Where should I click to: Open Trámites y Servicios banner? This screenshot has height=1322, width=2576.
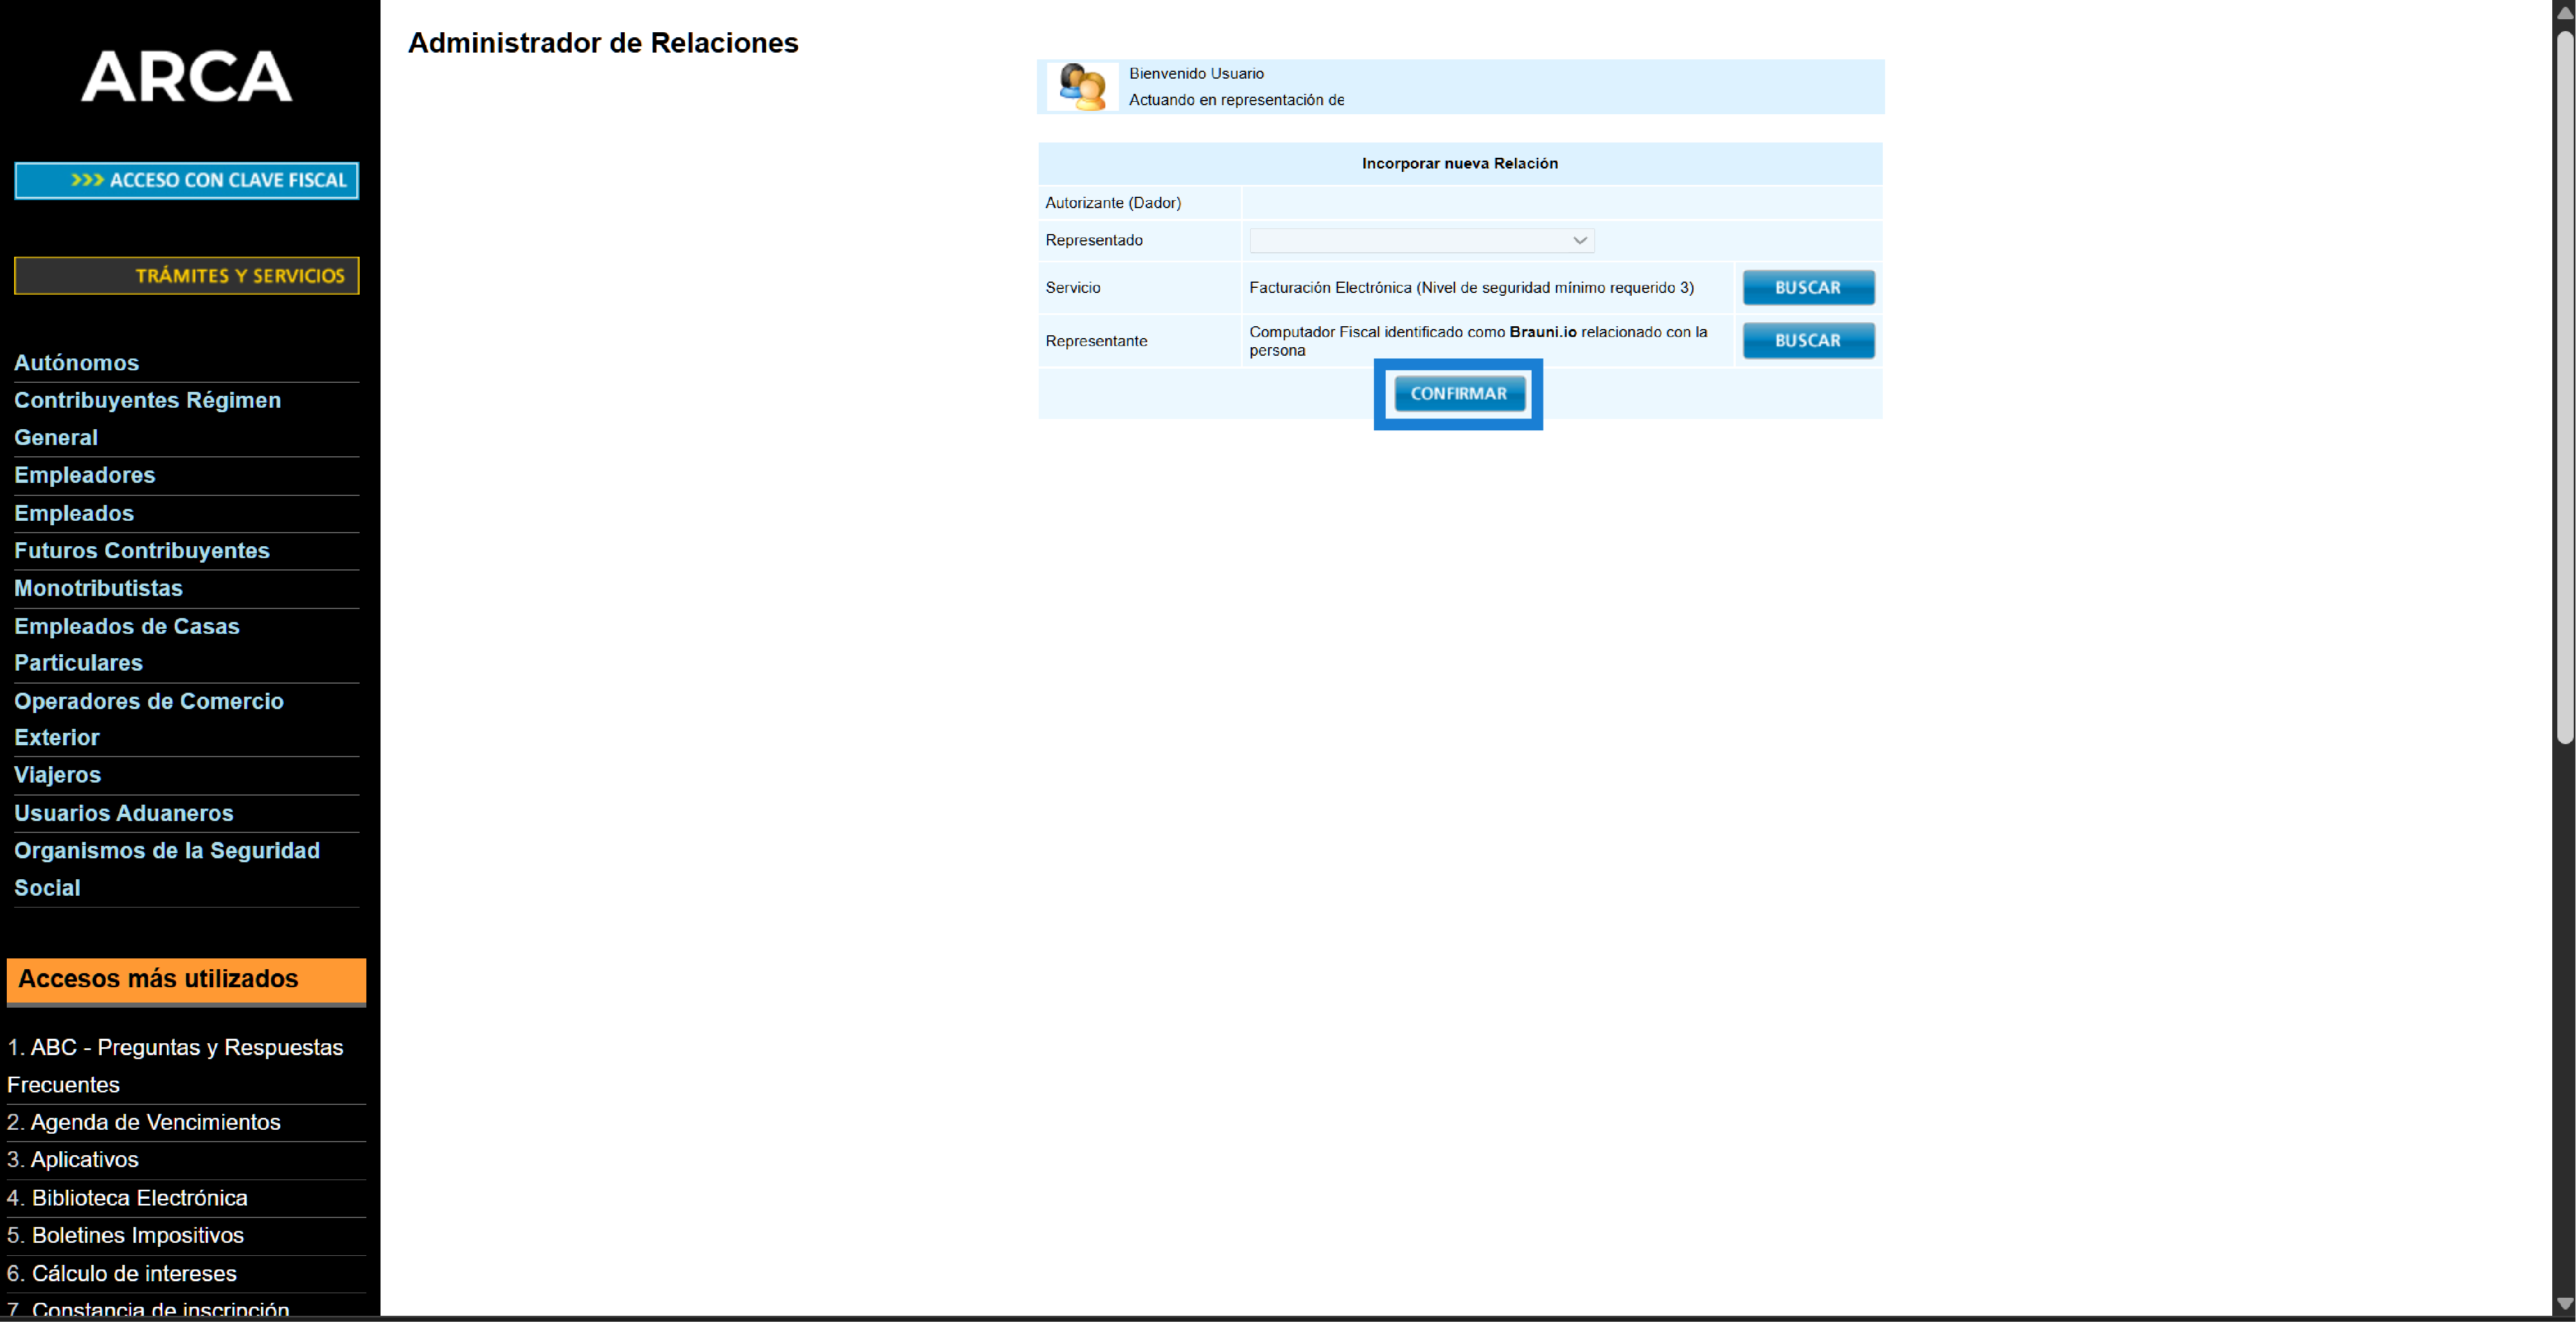(x=186, y=276)
